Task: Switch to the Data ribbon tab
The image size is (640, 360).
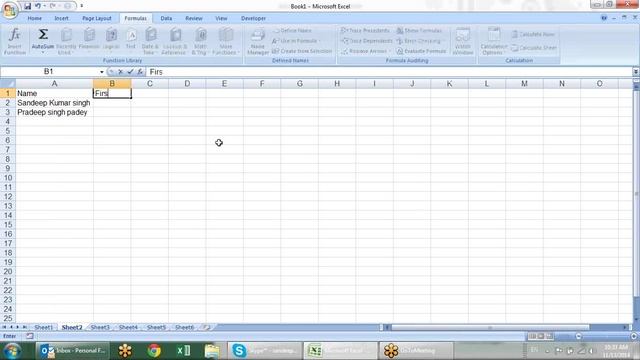Action: 166,18
